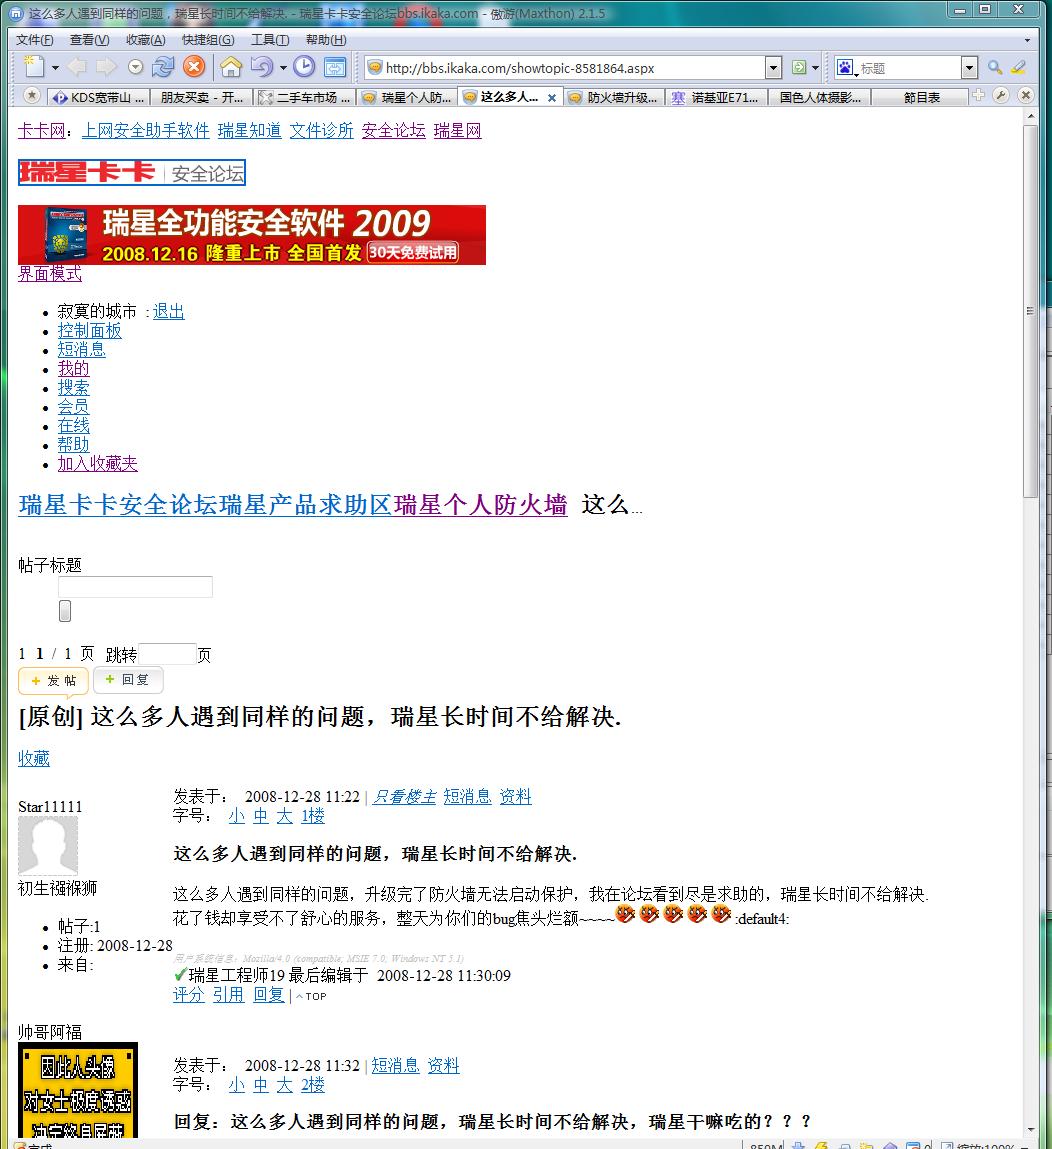Image resolution: width=1052 pixels, height=1149 pixels.
Task: Switch to the 朋友买卖 tab
Action: [201, 97]
